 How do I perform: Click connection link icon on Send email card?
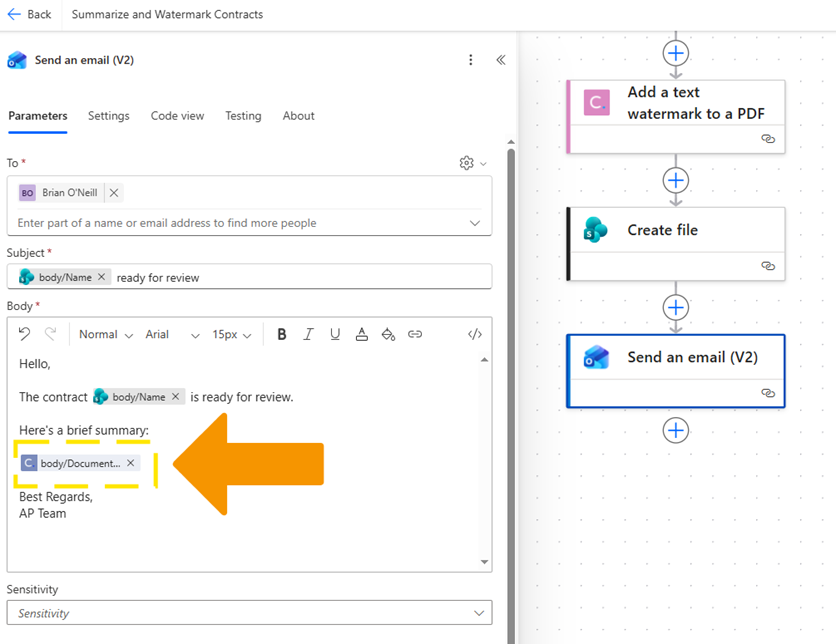[x=768, y=393]
